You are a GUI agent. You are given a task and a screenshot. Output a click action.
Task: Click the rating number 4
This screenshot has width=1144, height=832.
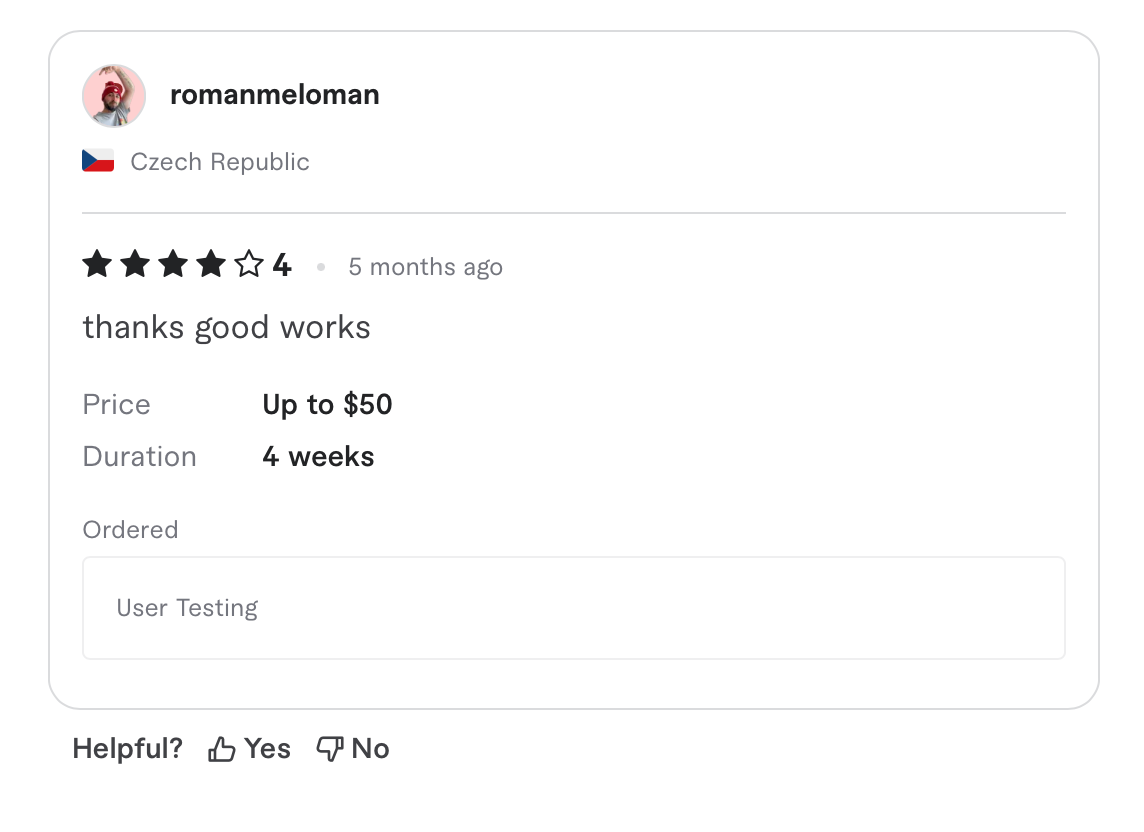point(282,264)
